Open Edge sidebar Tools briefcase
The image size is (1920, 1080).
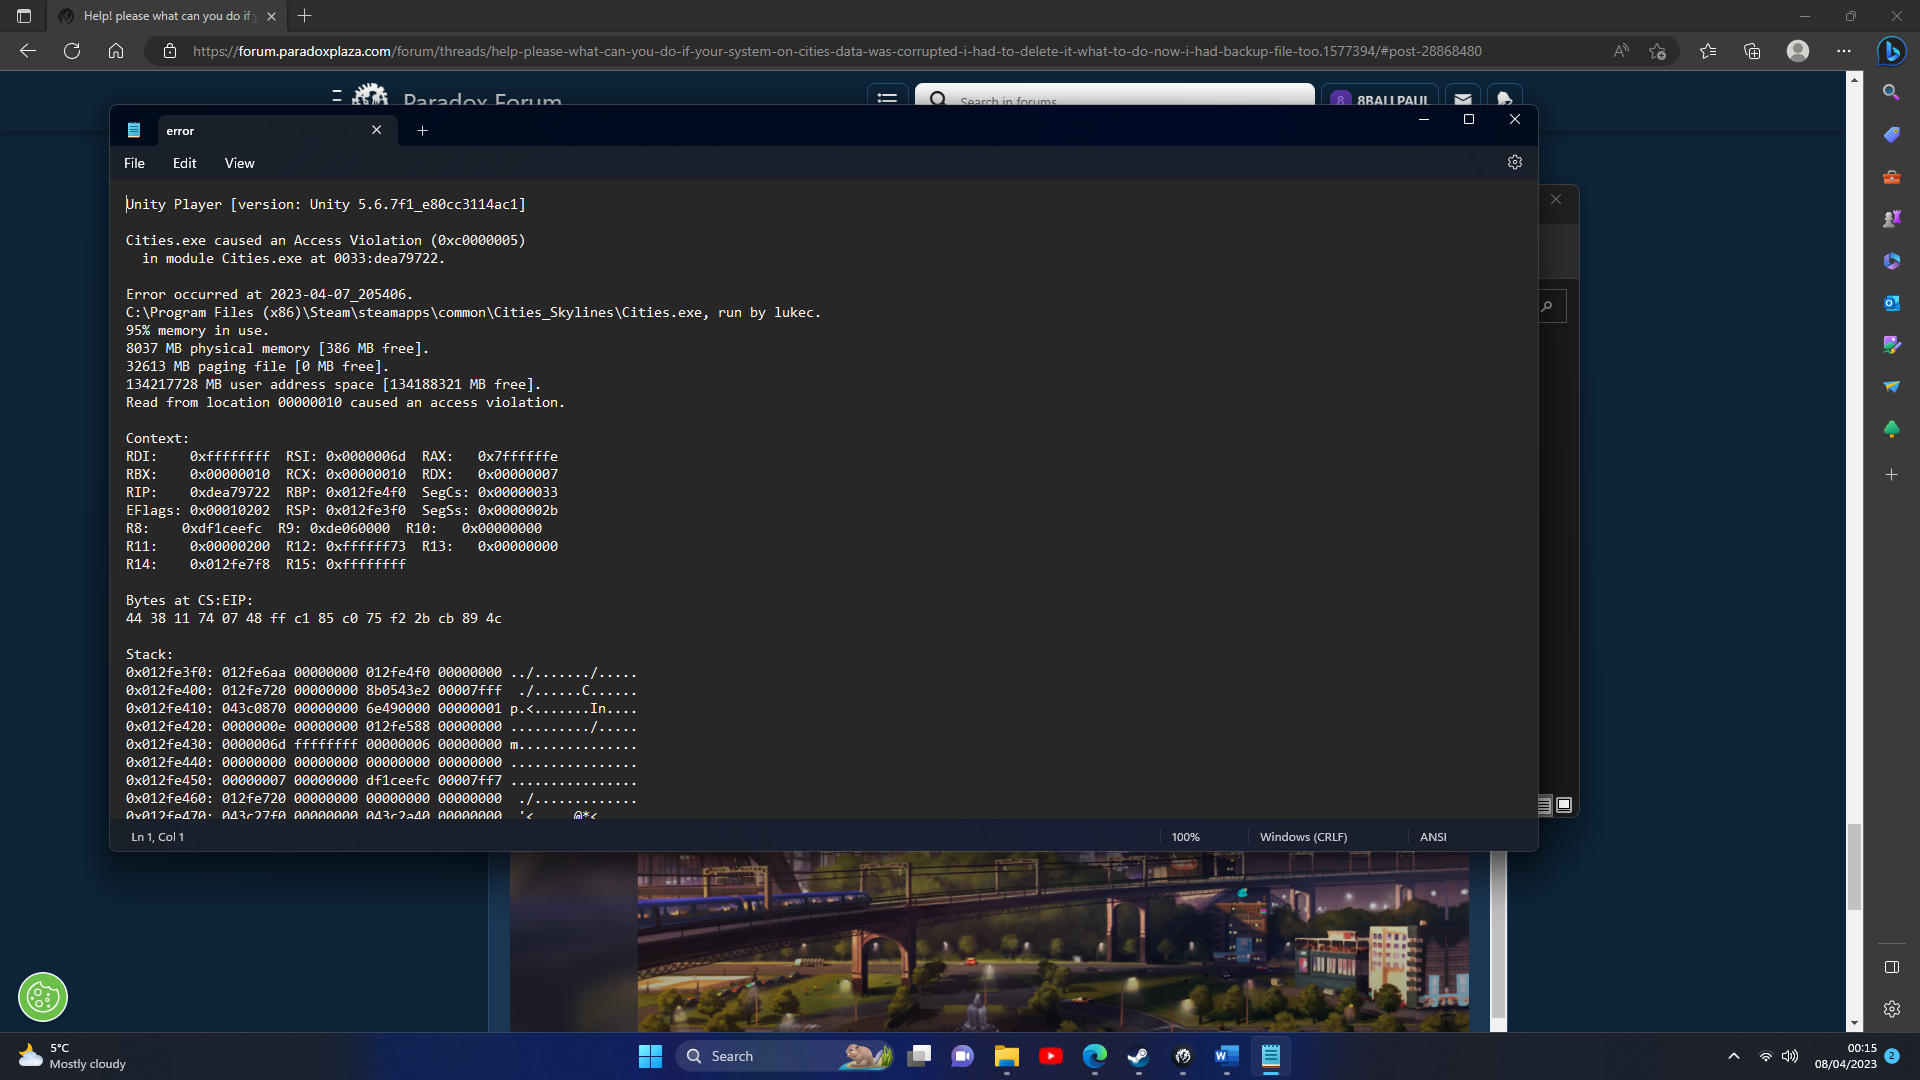tap(1891, 177)
